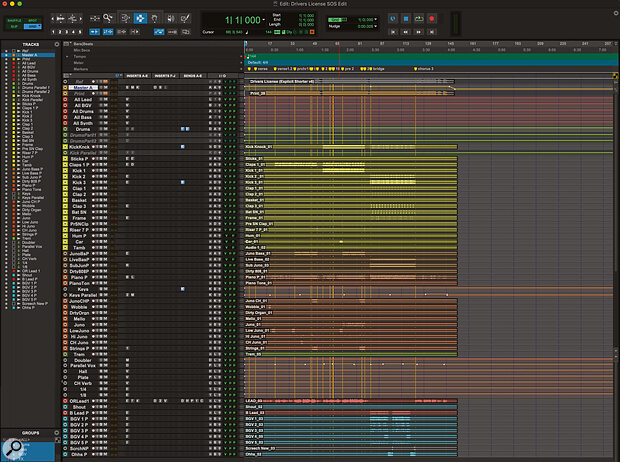Activate the Selector tool
Viewport: 620px width, 462px height.
pyautogui.click(x=140, y=18)
